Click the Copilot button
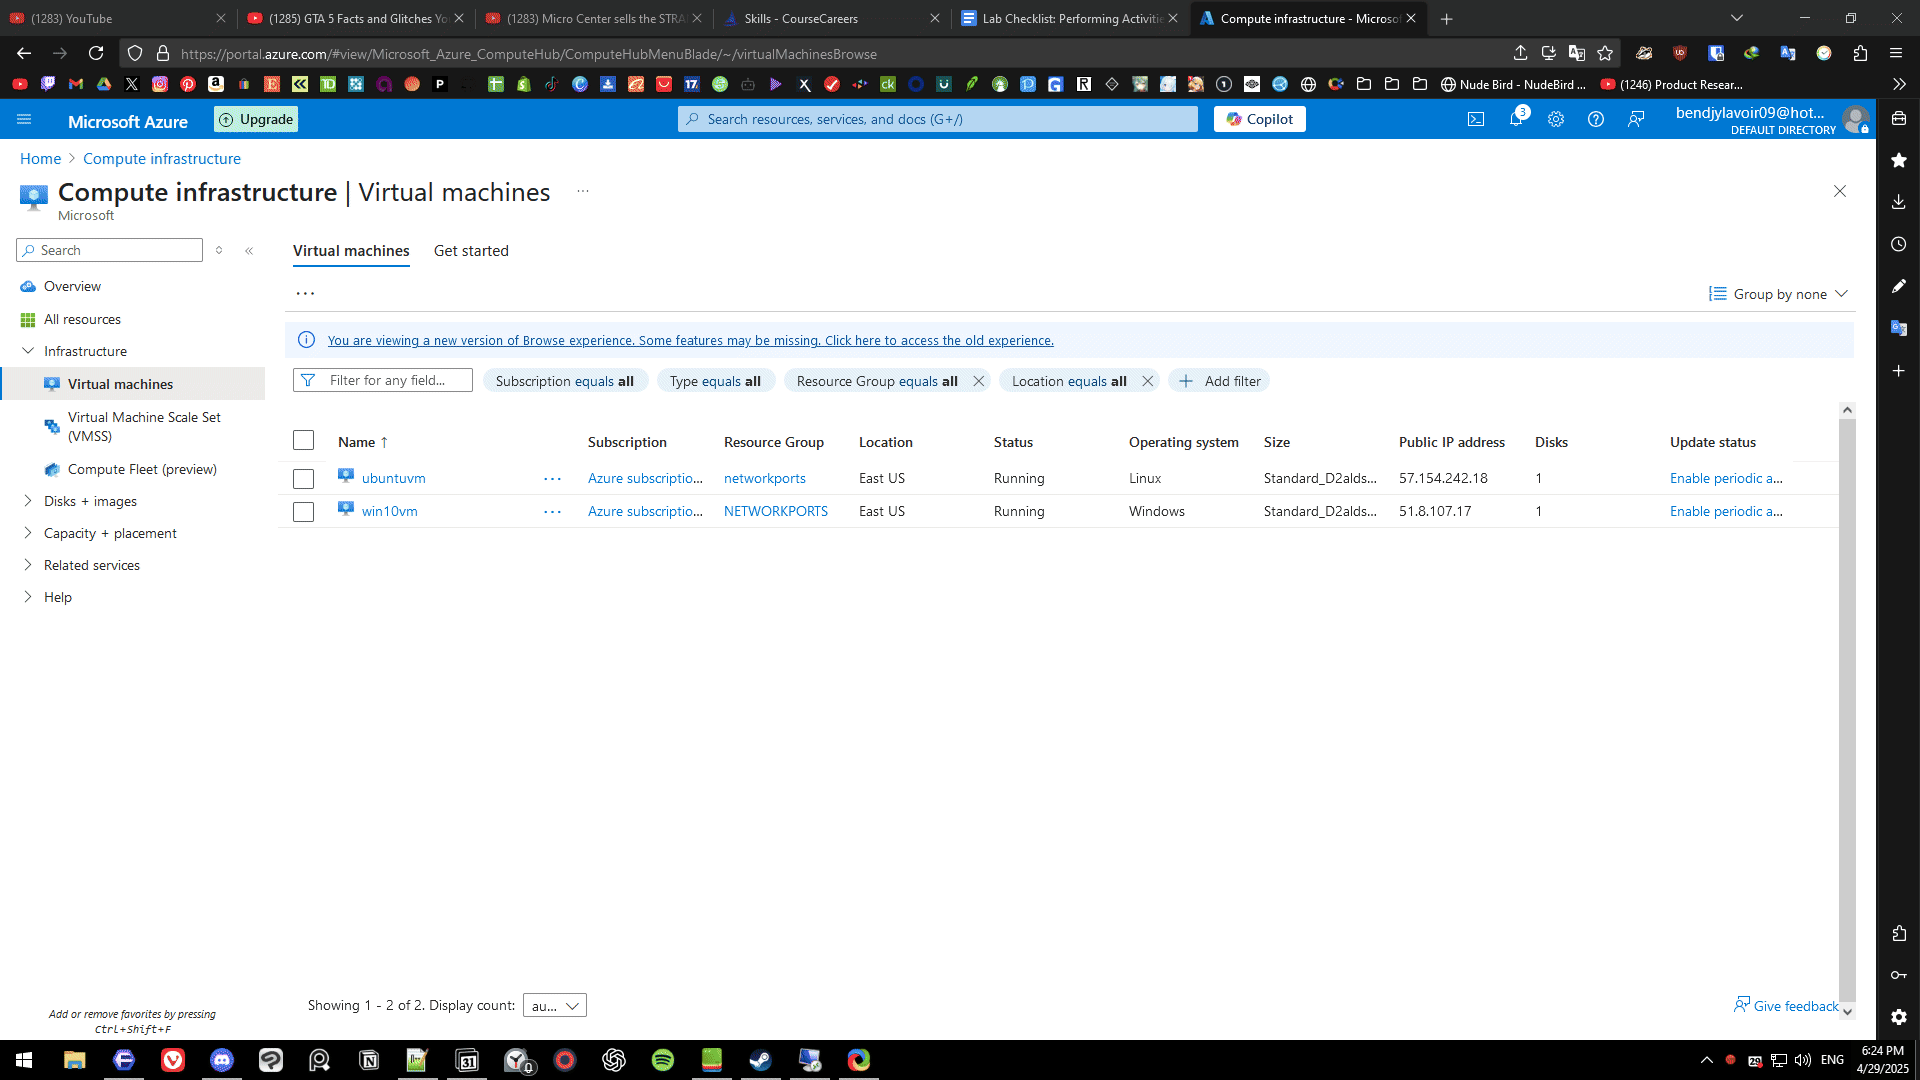 click(x=1259, y=119)
